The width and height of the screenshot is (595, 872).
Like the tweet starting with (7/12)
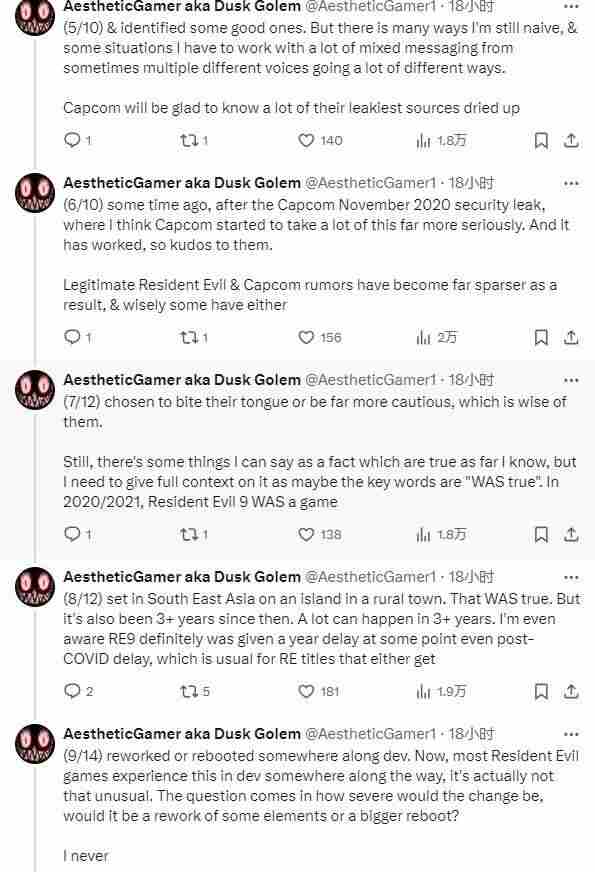click(306, 534)
